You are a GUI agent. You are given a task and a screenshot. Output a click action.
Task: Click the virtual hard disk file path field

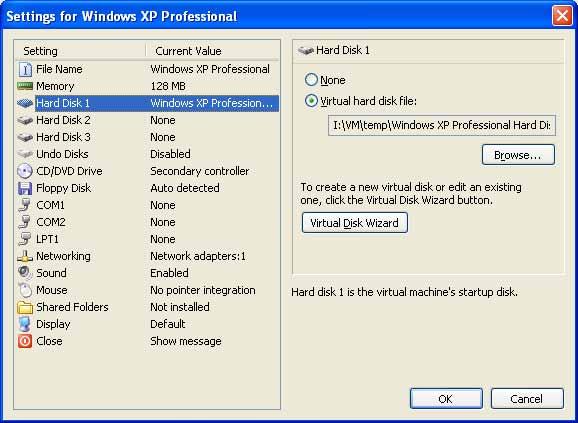[442, 125]
